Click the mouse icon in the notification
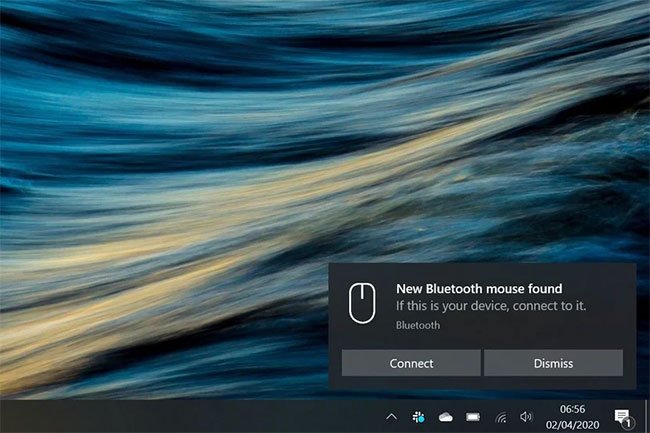Viewport: 650px width, 433px height. click(x=361, y=302)
